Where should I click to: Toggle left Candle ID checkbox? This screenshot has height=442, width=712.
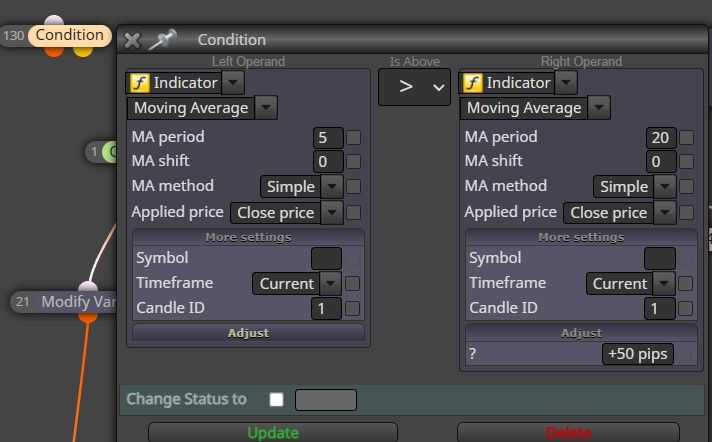click(x=352, y=308)
